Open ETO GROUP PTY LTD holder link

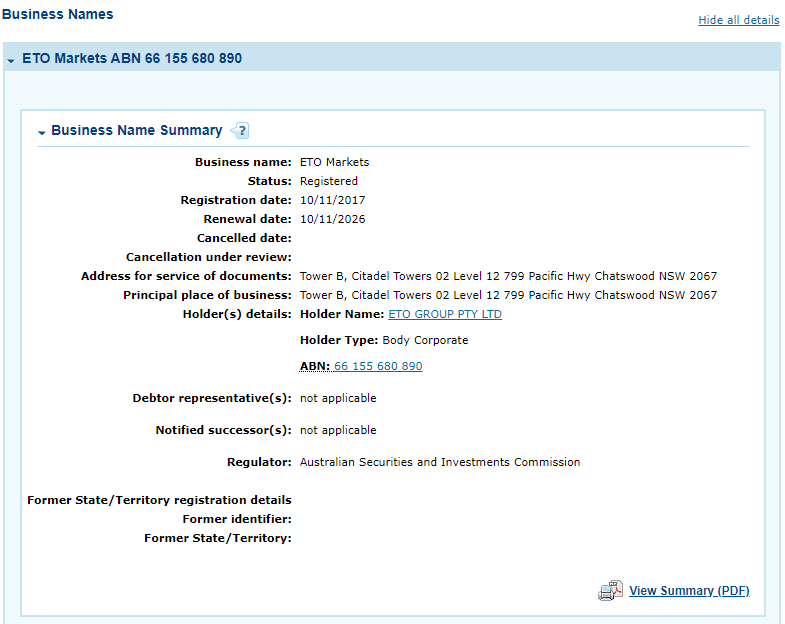pyautogui.click(x=445, y=314)
